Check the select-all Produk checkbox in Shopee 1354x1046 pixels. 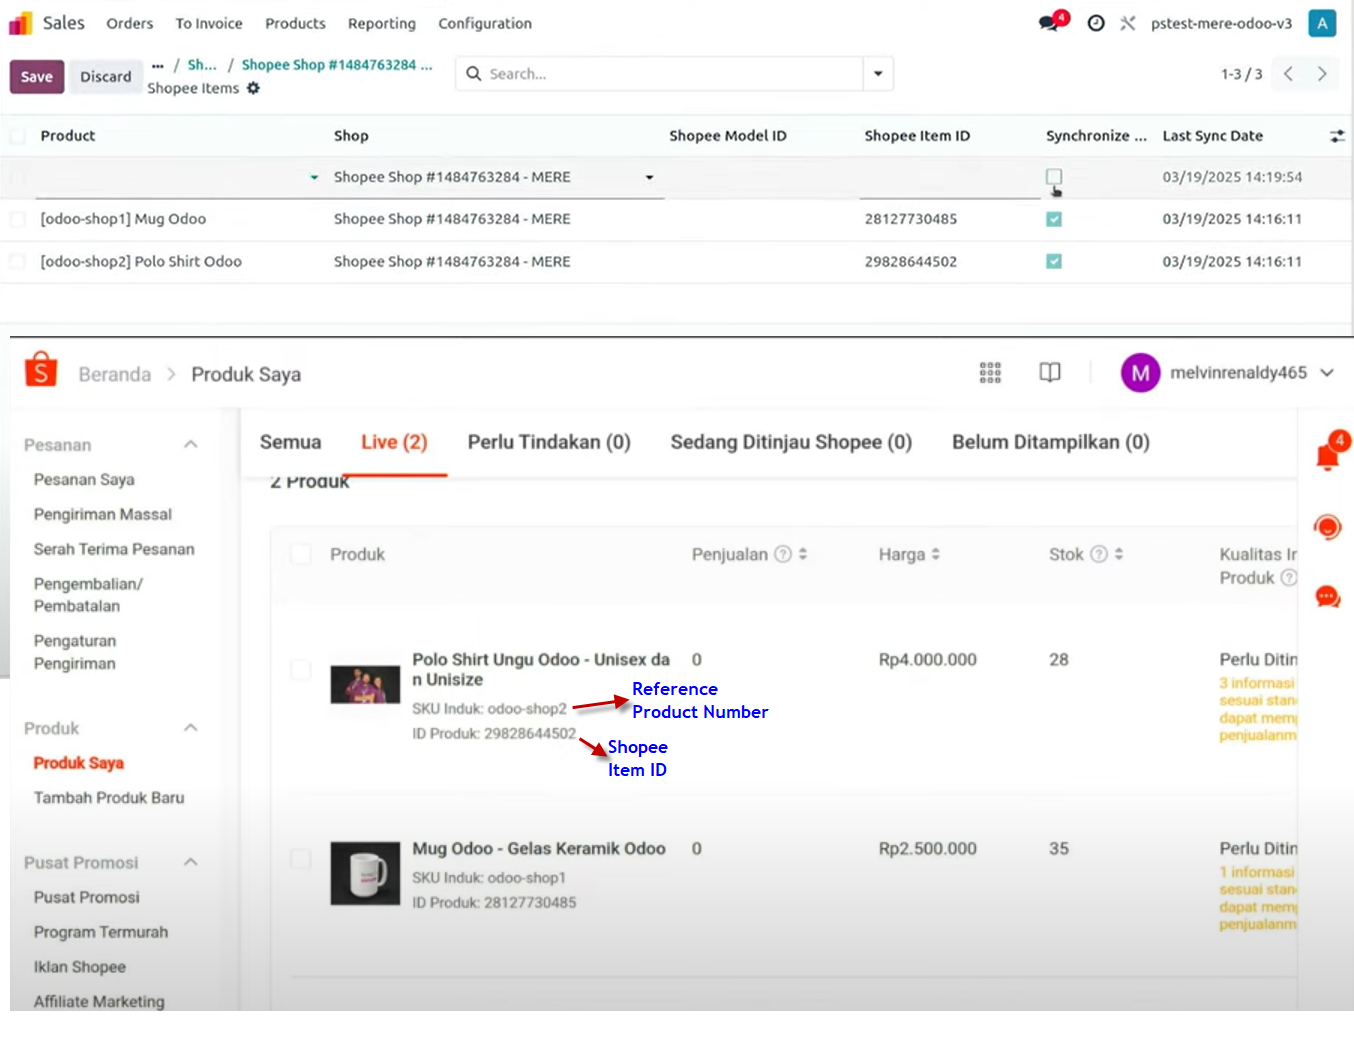coord(301,554)
